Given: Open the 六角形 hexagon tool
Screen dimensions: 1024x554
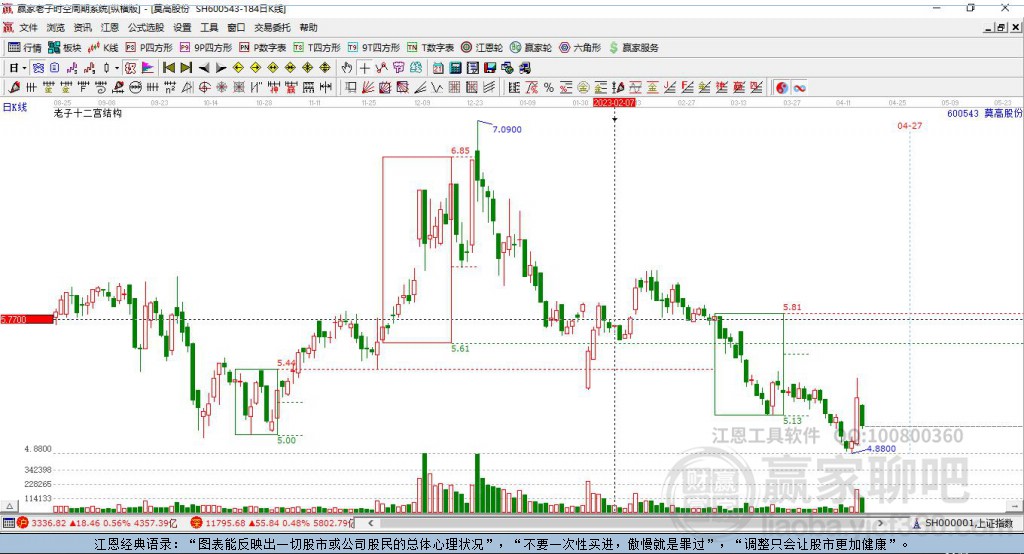Looking at the screenshot, I should [580, 48].
